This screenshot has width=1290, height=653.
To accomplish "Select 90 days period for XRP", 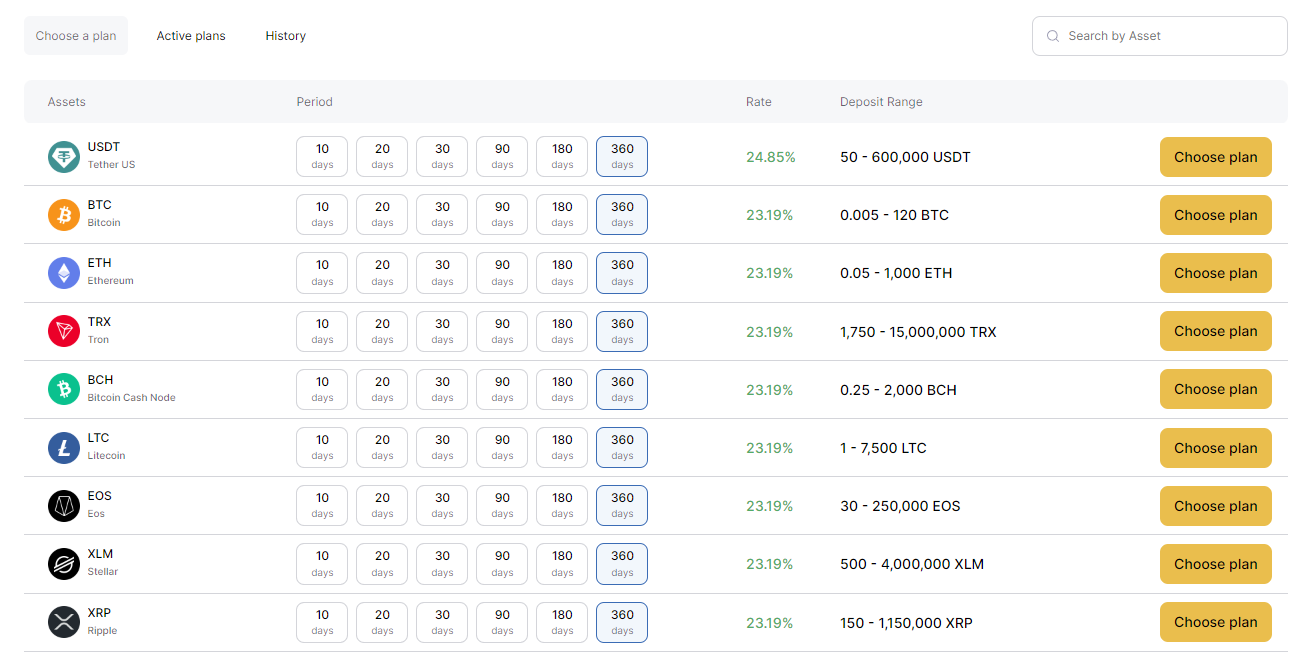I will coord(502,622).
